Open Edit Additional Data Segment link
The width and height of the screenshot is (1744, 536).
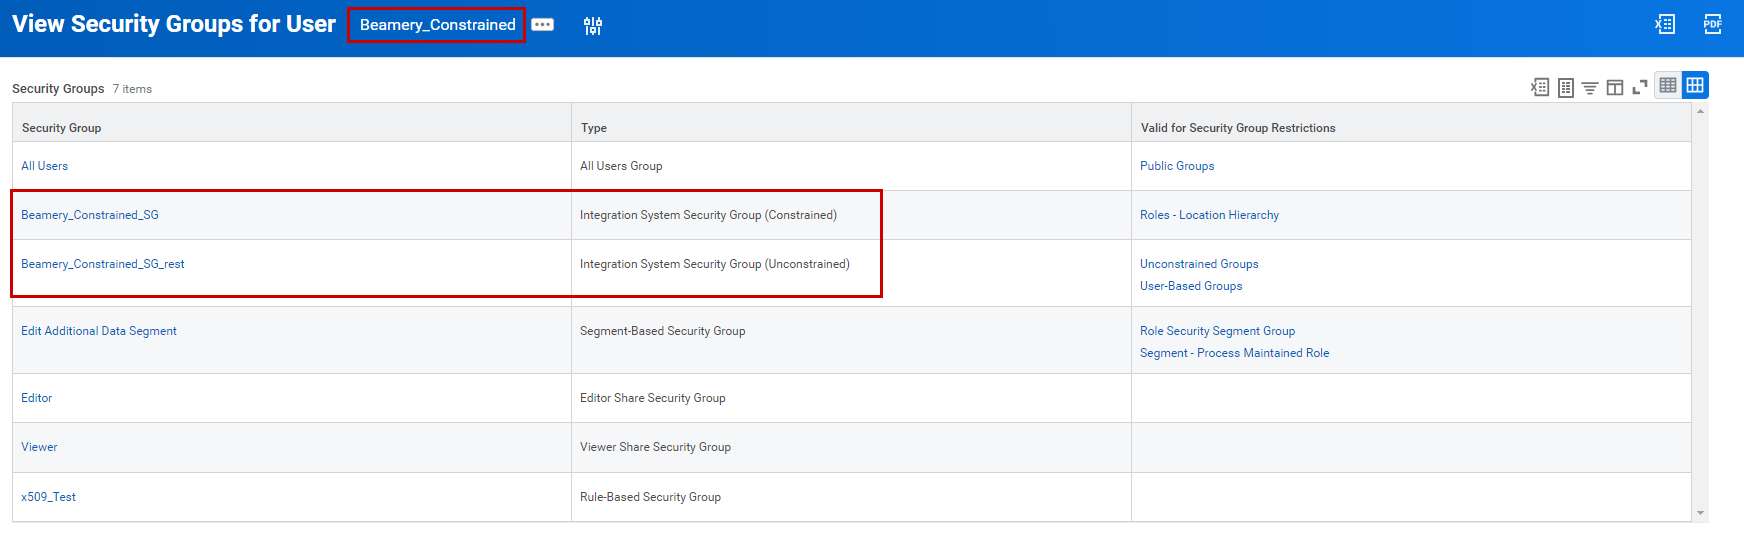pyautogui.click(x=99, y=331)
